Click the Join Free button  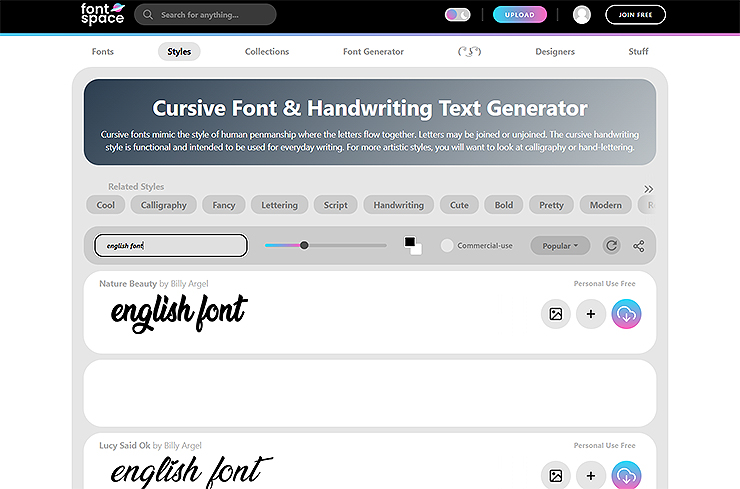635,15
